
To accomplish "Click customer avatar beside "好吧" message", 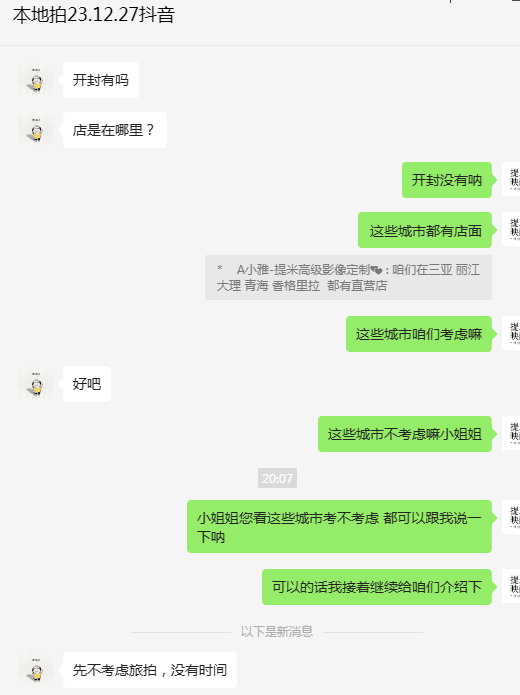I will [36, 383].
